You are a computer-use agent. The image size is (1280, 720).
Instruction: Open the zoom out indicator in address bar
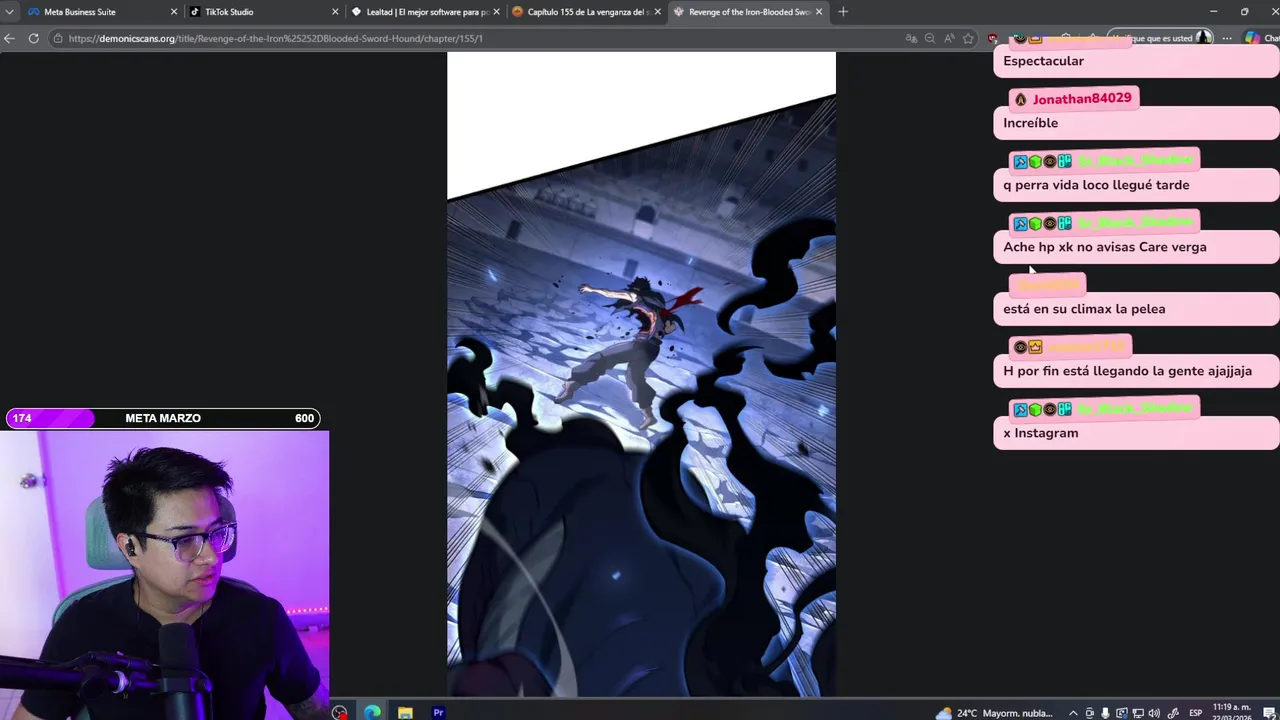[930, 38]
